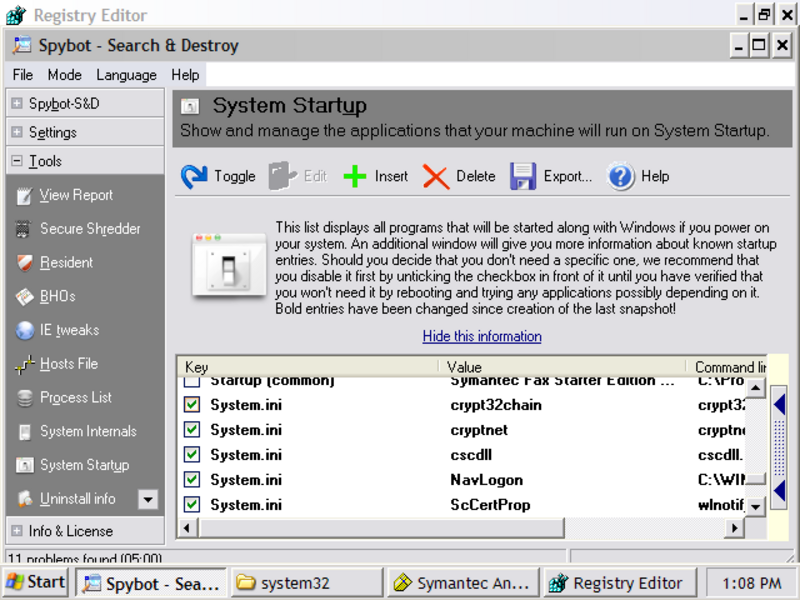800x600 pixels.
Task: Click the horizontal scrollbar left arrow
Action: pyautogui.click(x=187, y=528)
